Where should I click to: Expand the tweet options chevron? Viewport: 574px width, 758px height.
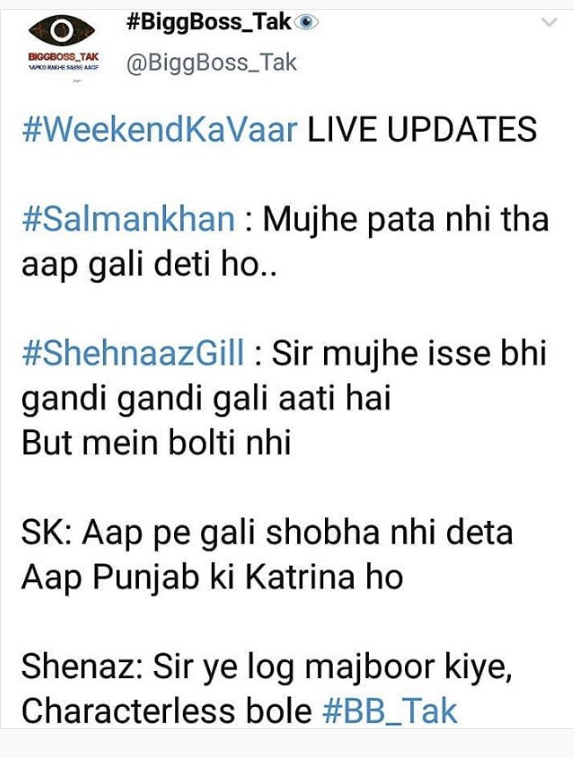(x=550, y=22)
